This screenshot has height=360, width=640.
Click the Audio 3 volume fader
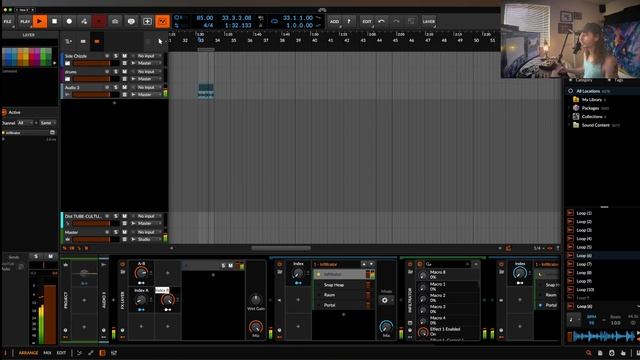pos(96,95)
